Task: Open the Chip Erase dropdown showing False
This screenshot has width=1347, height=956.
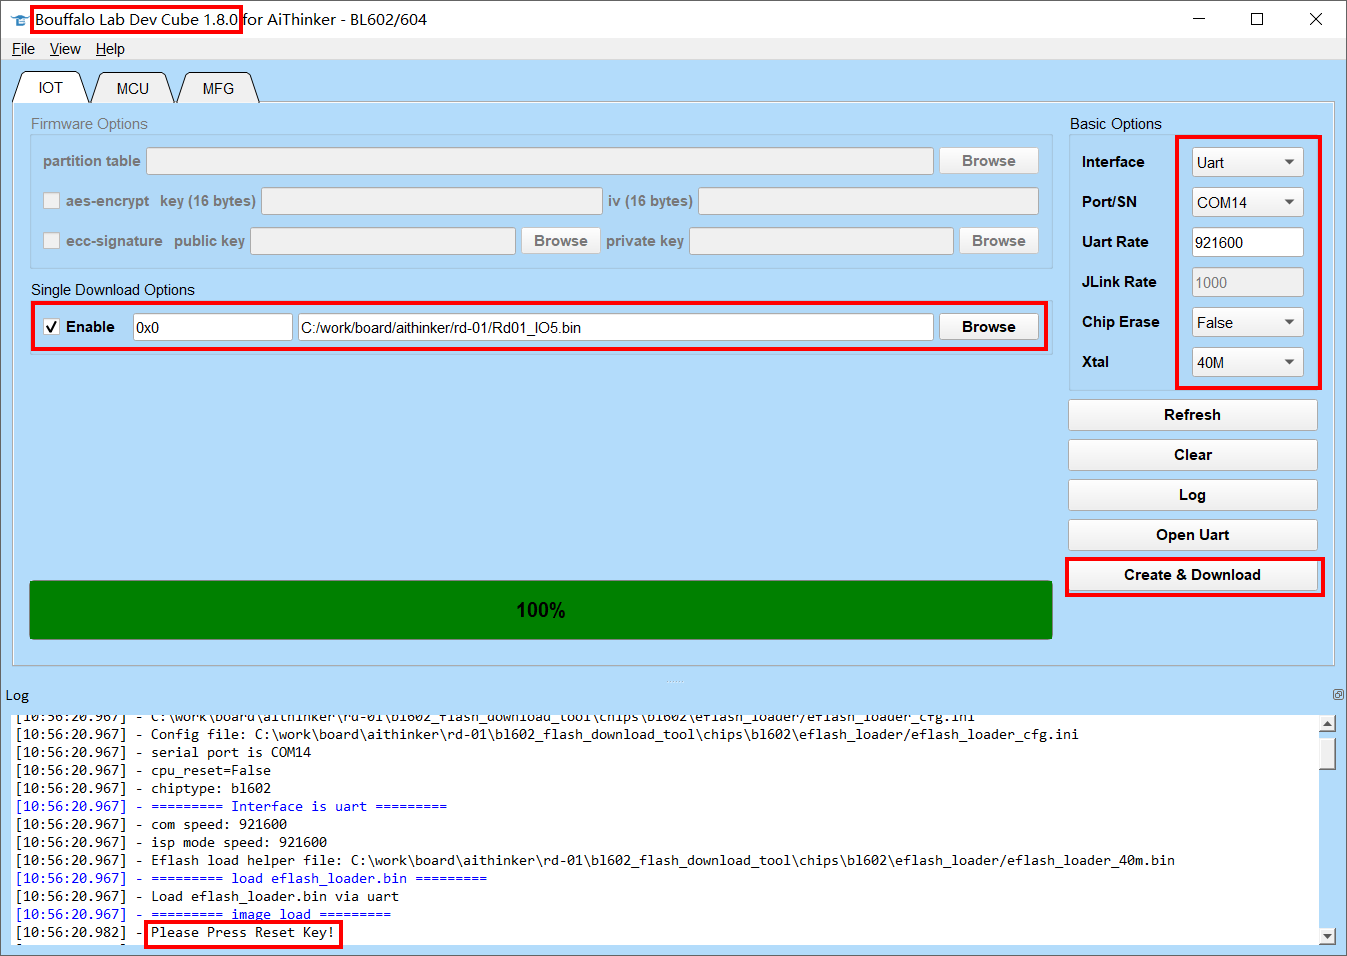Action: 1247,322
